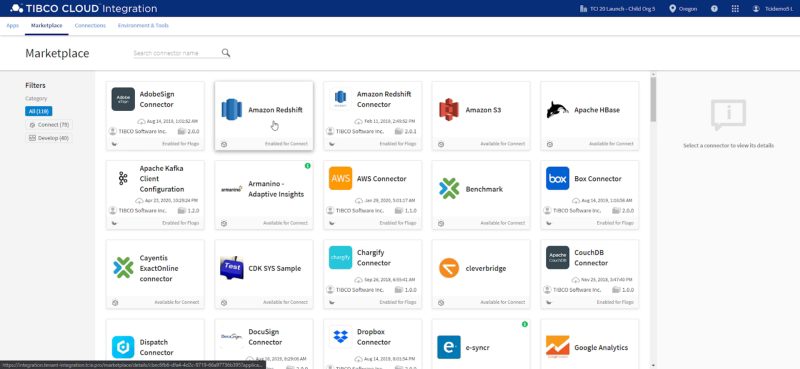Open the apps grid icon in header
The image size is (800, 369).
[x=735, y=9]
